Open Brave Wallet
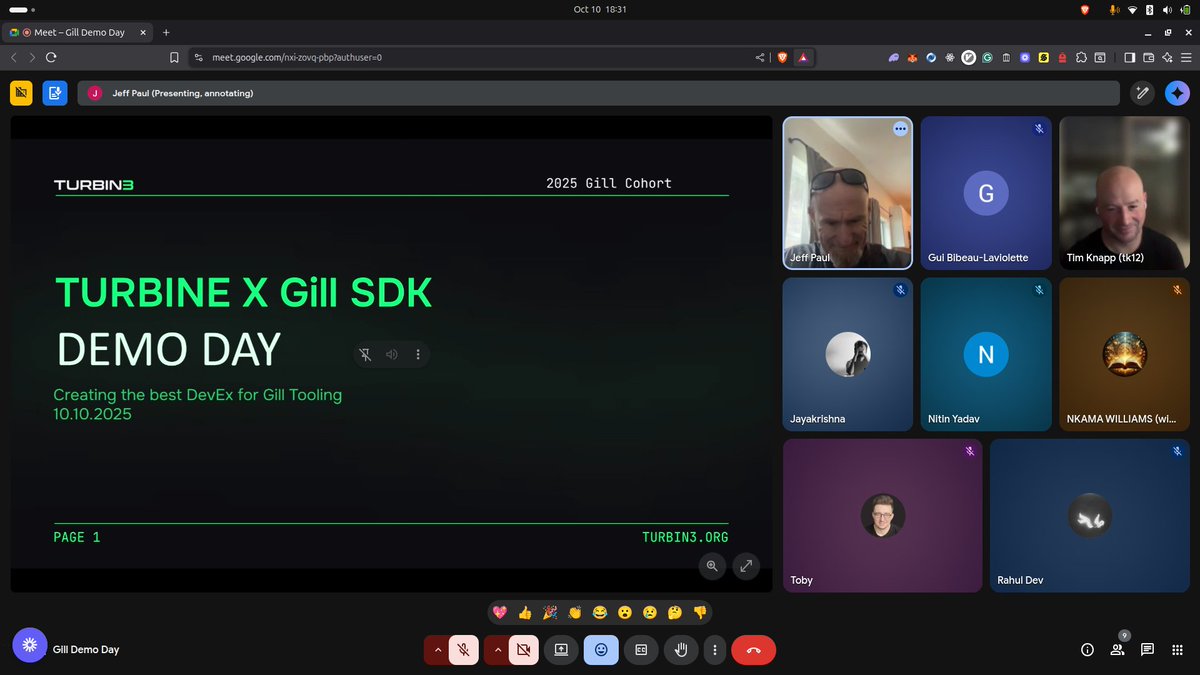This screenshot has height=675, width=1200. (x=1148, y=58)
